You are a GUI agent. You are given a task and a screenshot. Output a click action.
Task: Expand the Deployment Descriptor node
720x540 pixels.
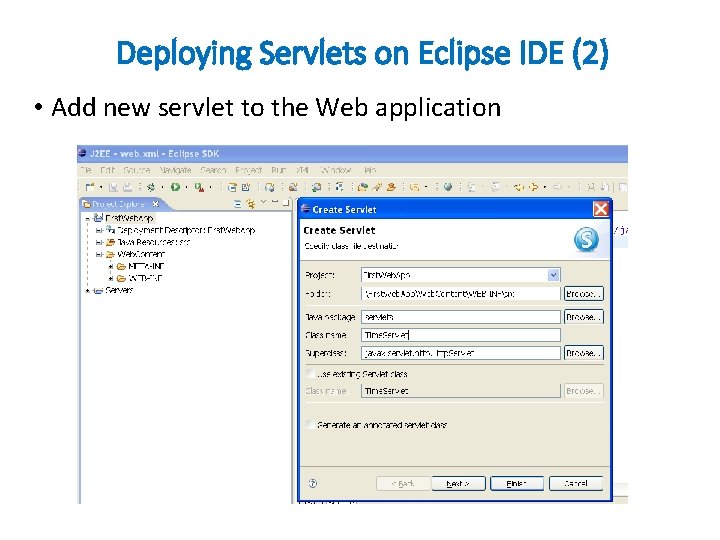click(x=98, y=230)
